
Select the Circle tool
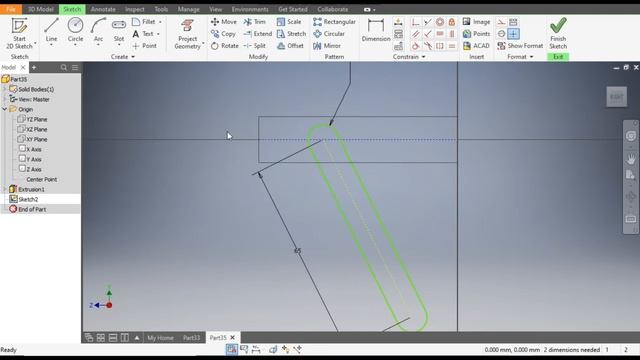click(75, 30)
